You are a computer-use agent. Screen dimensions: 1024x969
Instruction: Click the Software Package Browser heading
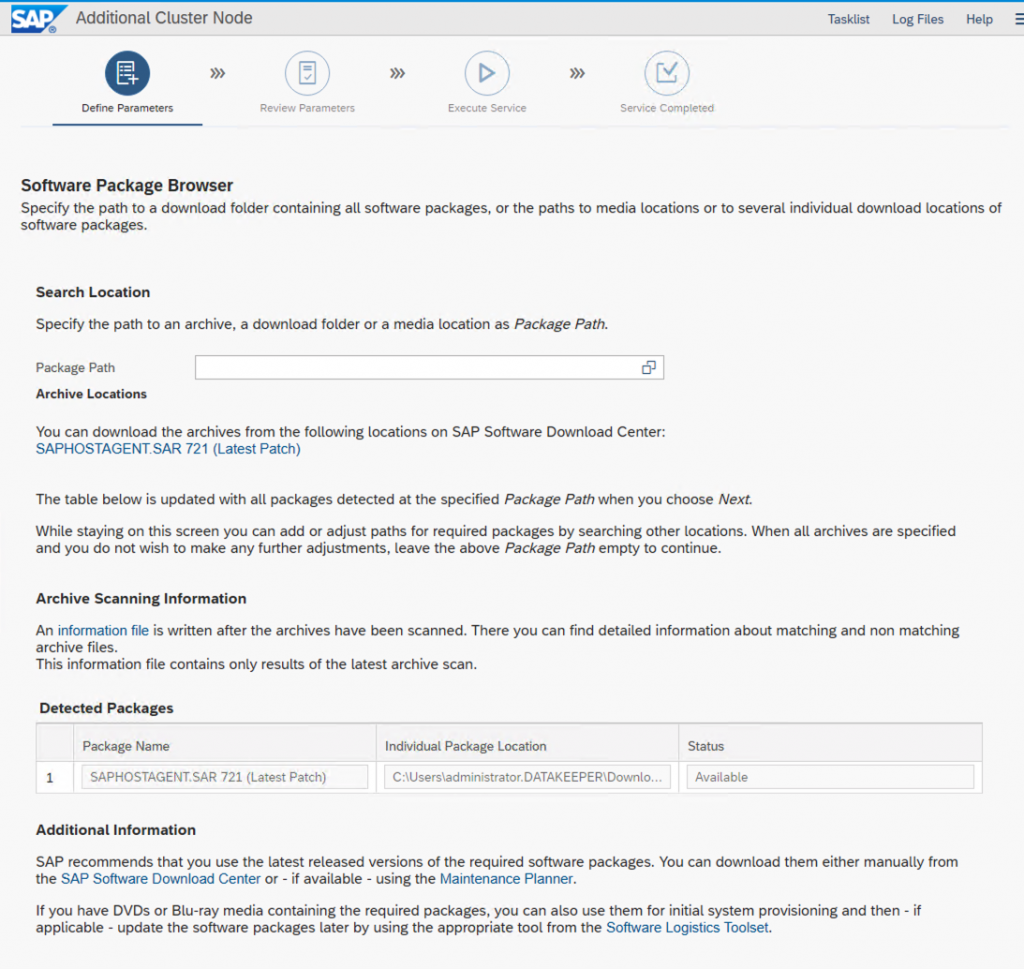click(127, 185)
